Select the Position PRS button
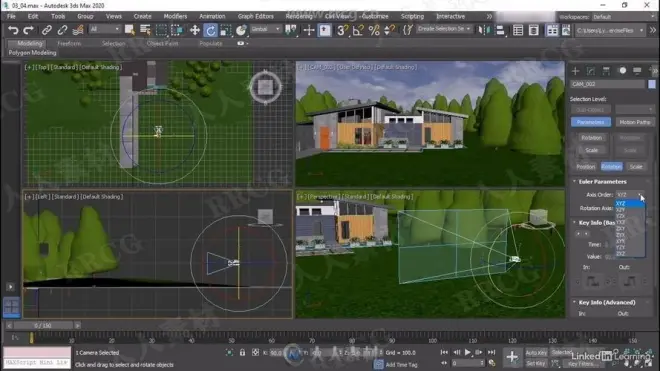 585,167
